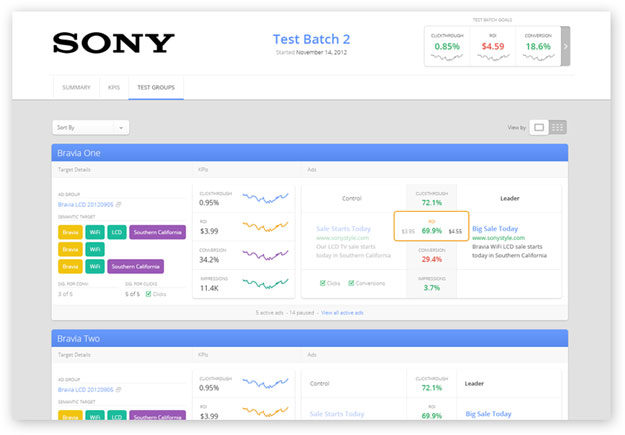Toggle the Conversions checkbox under the Control ad
The width and height of the screenshot is (625, 435).
tap(351, 283)
